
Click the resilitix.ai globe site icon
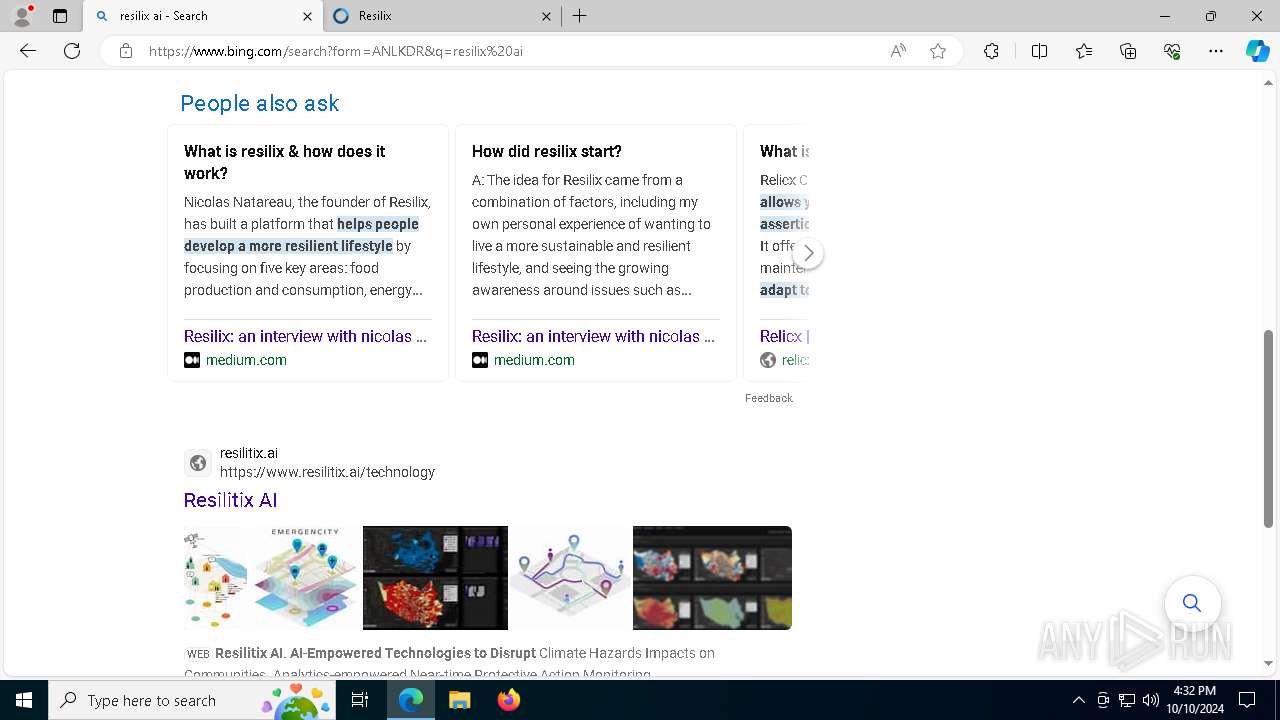point(198,463)
